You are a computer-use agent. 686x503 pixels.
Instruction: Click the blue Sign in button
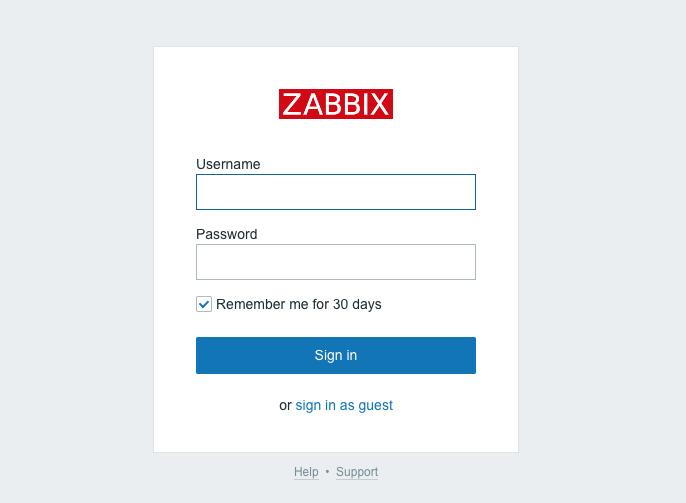[336, 355]
